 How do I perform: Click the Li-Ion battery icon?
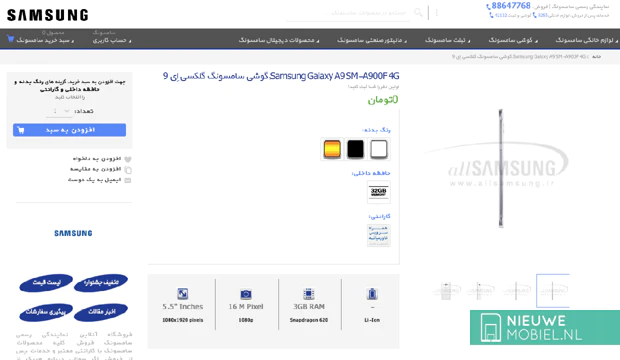(x=372, y=294)
